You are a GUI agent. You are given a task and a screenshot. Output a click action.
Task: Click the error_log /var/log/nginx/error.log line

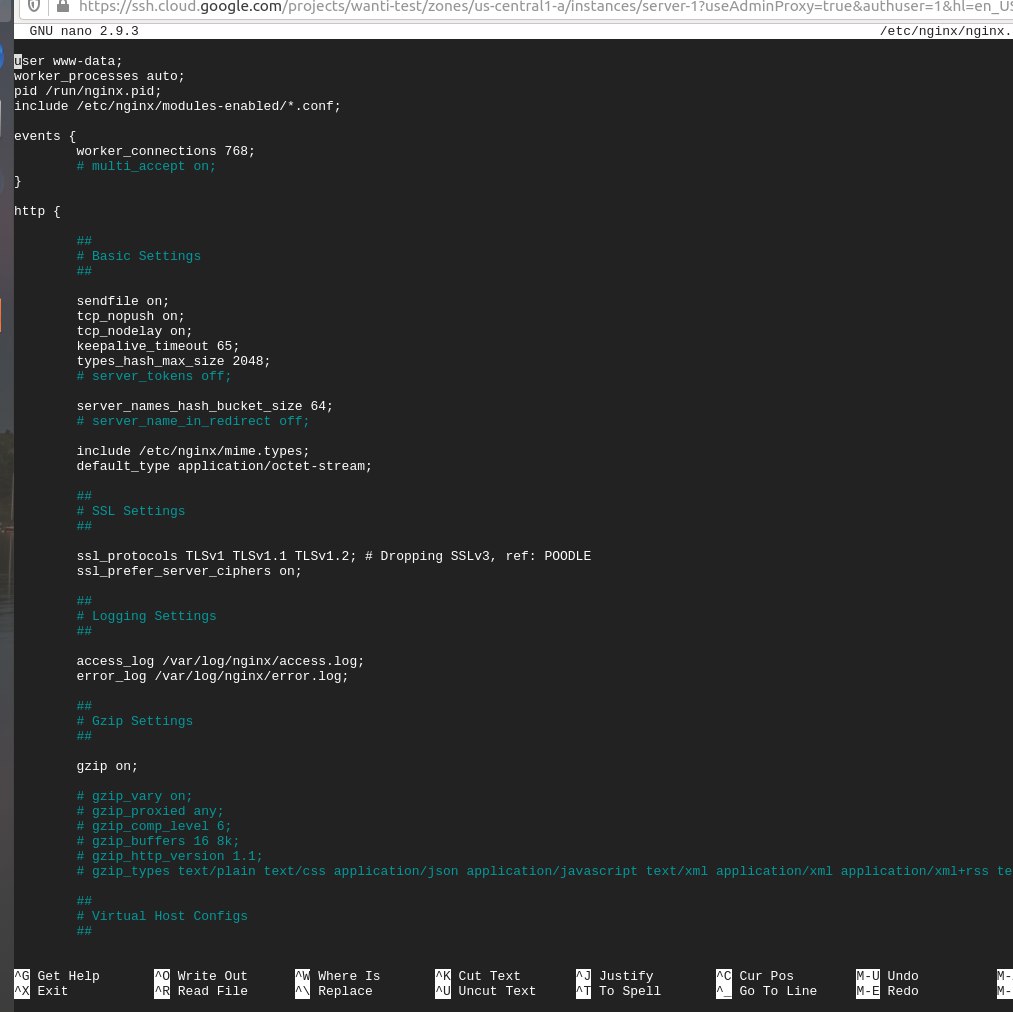pyautogui.click(x=213, y=676)
